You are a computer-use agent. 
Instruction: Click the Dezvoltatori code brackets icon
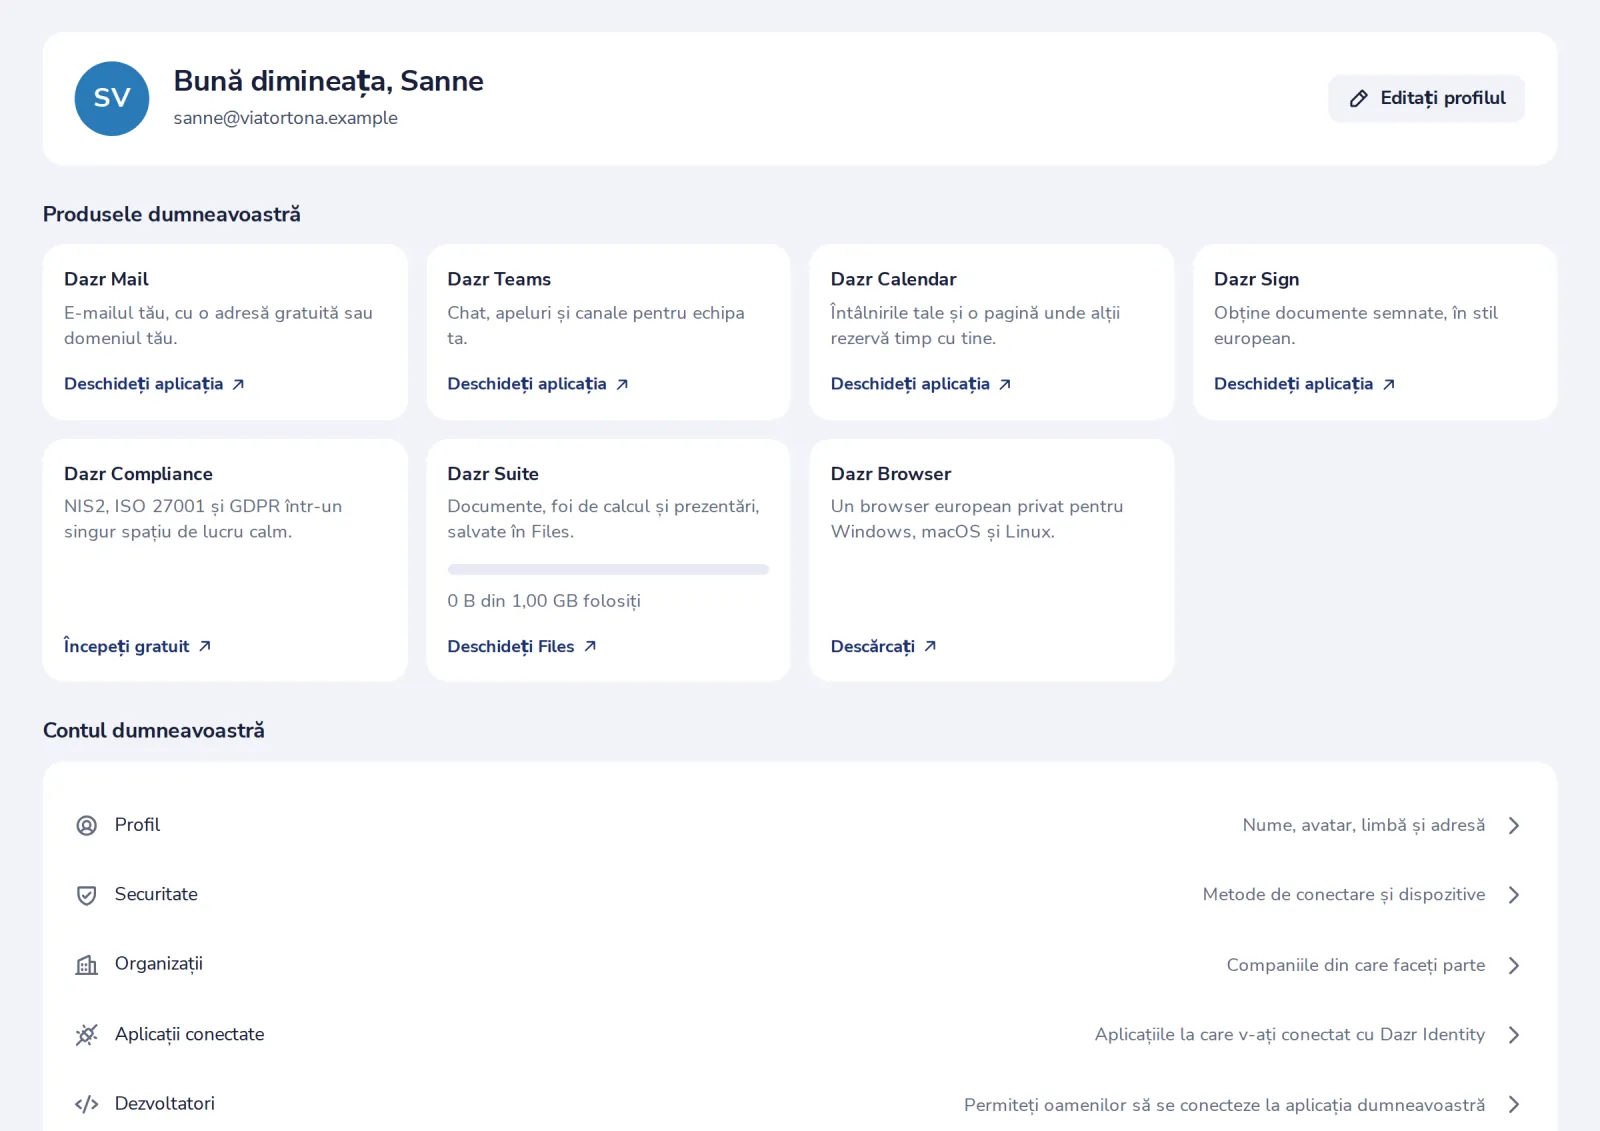tap(87, 1104)
